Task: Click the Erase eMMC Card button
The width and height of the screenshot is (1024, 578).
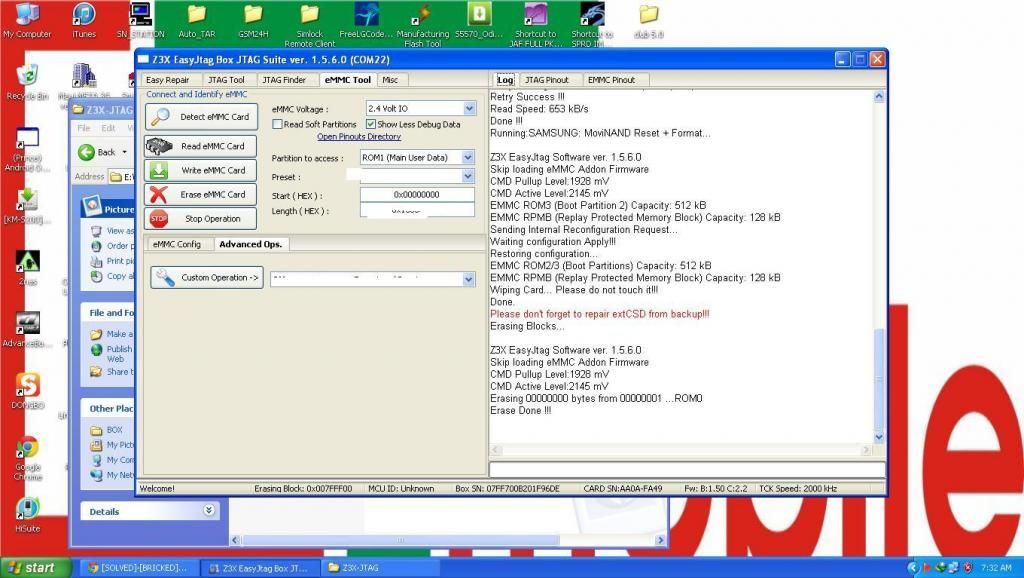Action: (200, 195)
